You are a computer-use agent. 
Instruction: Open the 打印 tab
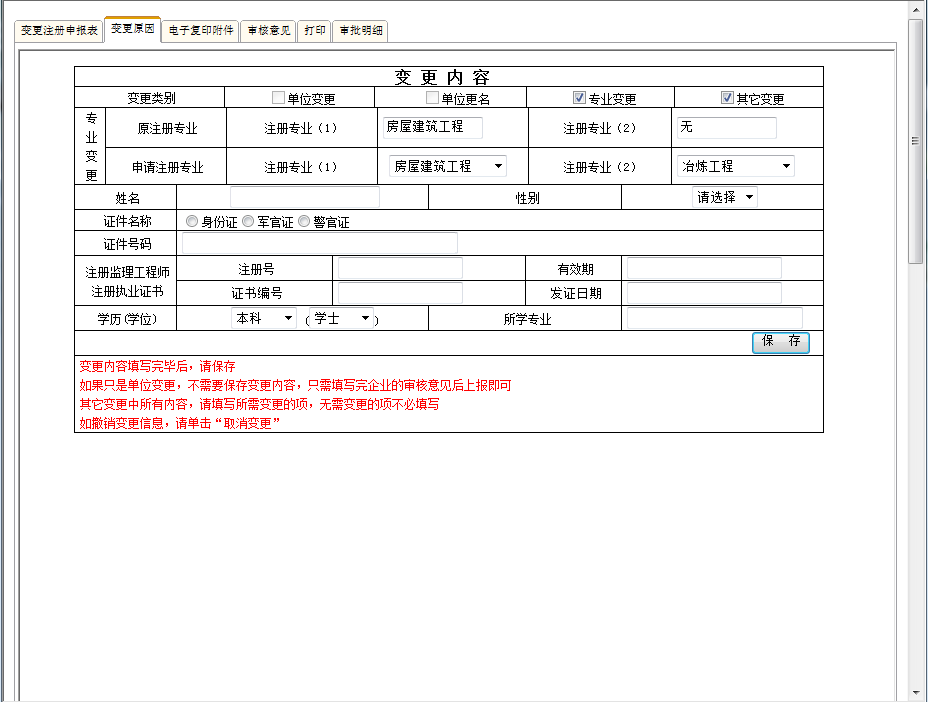tap(313, 31)
